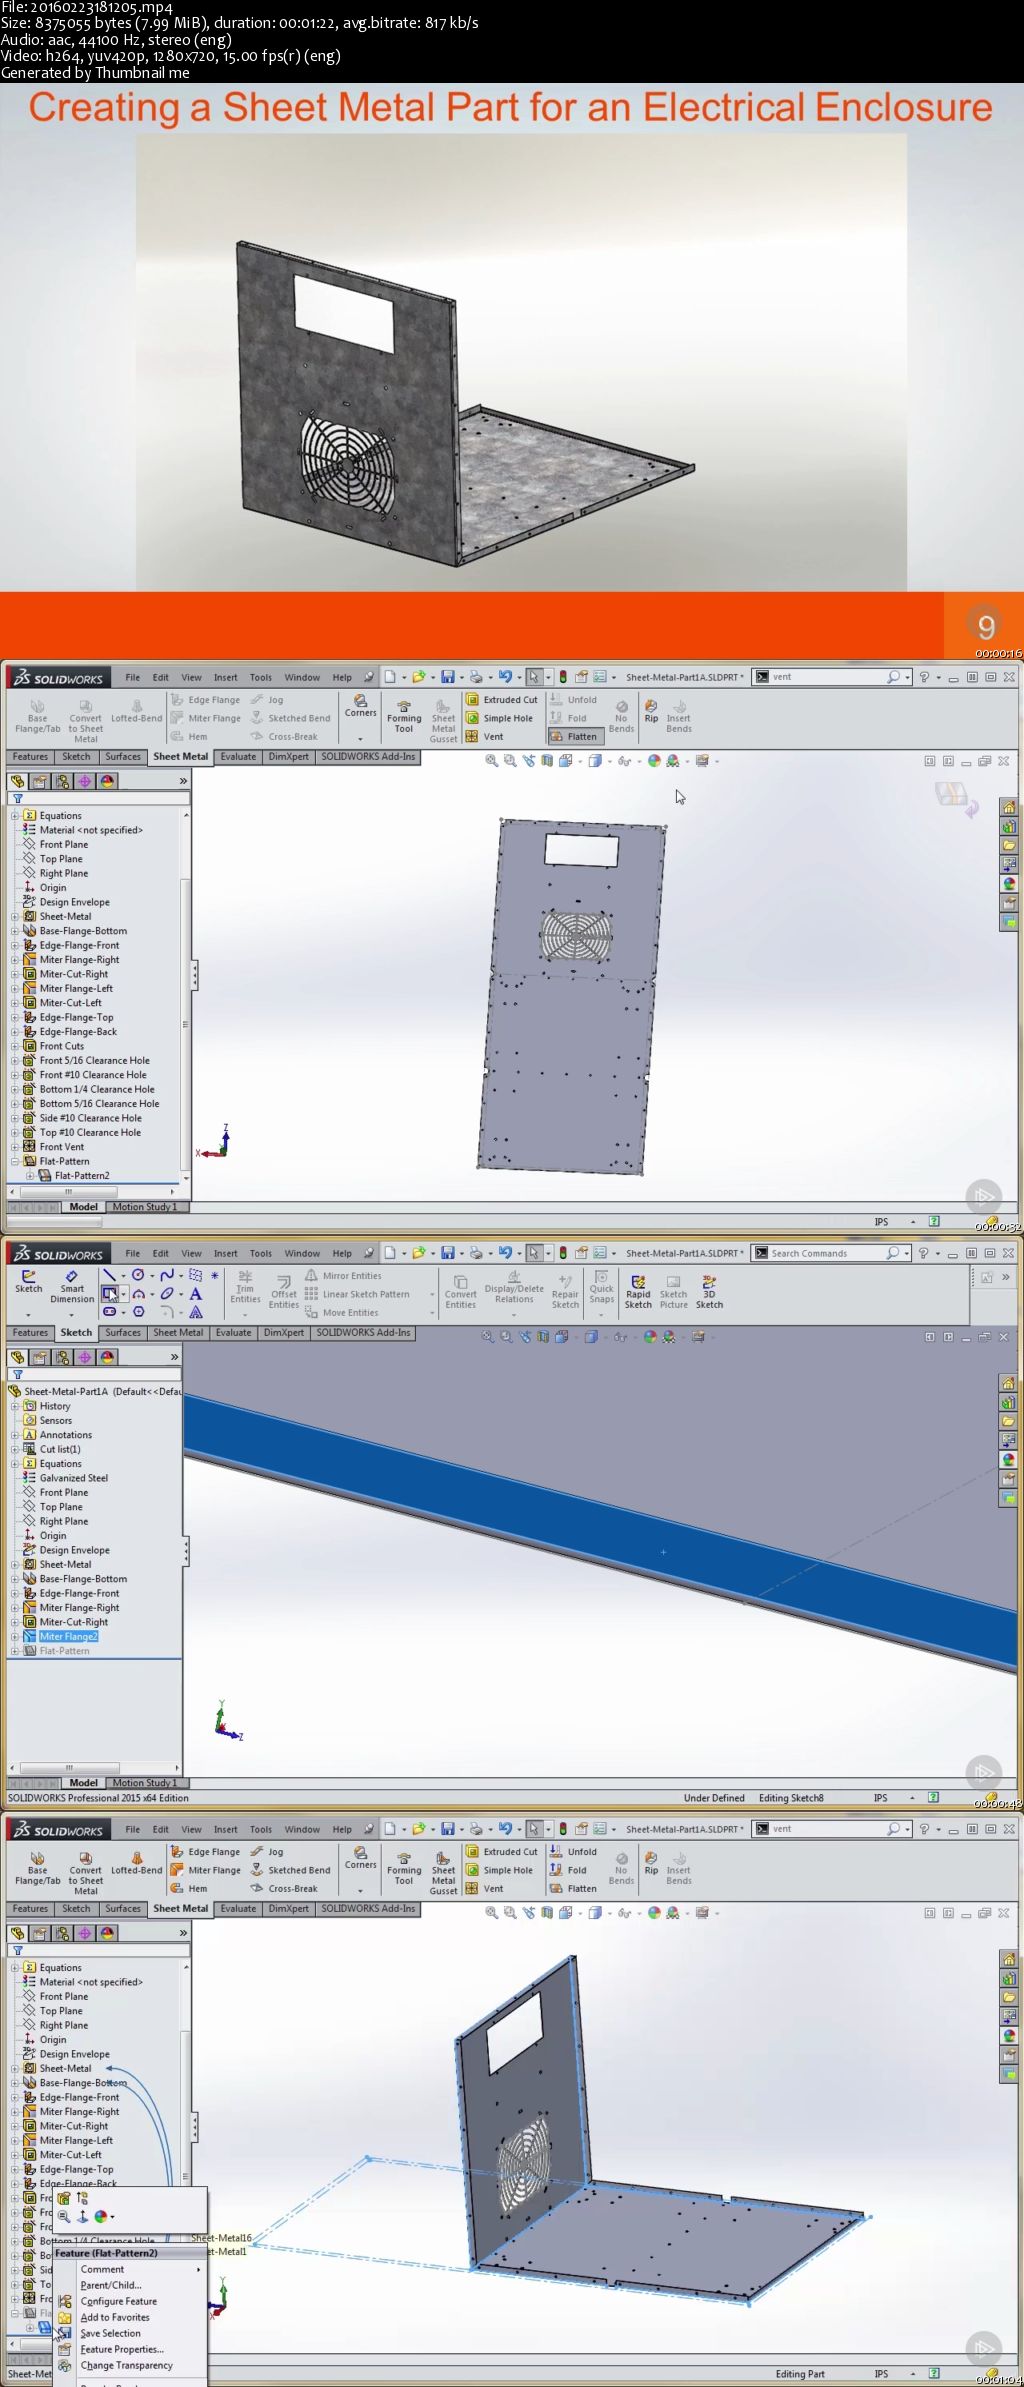The width and height of the screenshot is (1024, 2387).
Task: Choose Add to Favorites in context menu
Action: point(115,2317)
